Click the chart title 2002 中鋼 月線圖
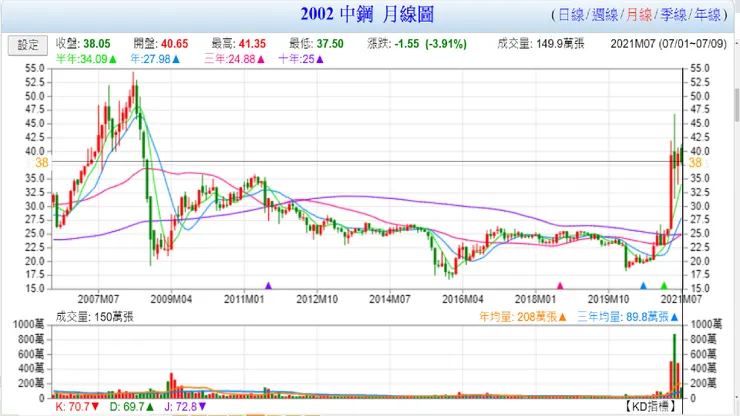This screenshot has width=740, height=416. (367, 15)
